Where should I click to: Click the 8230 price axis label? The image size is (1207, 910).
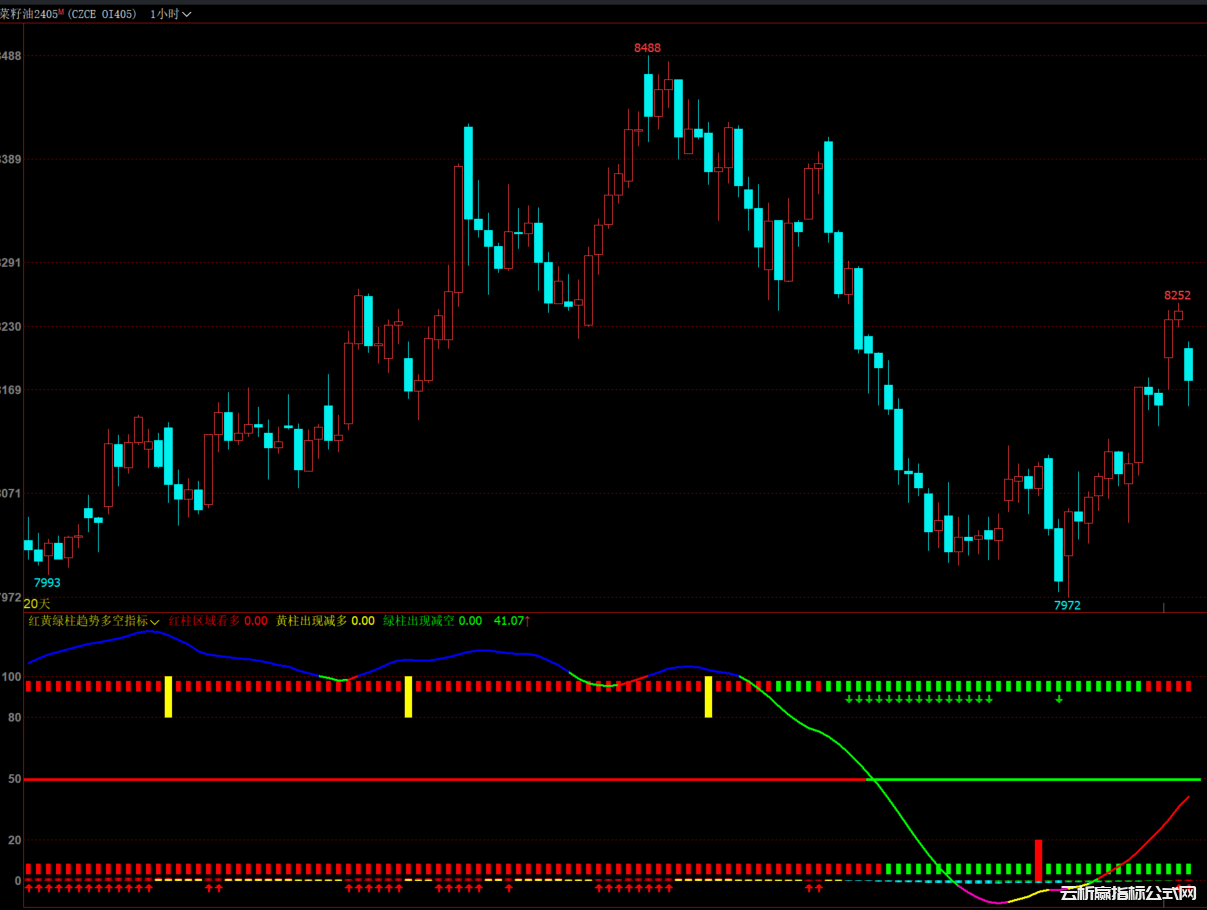[x=11, y=327]
